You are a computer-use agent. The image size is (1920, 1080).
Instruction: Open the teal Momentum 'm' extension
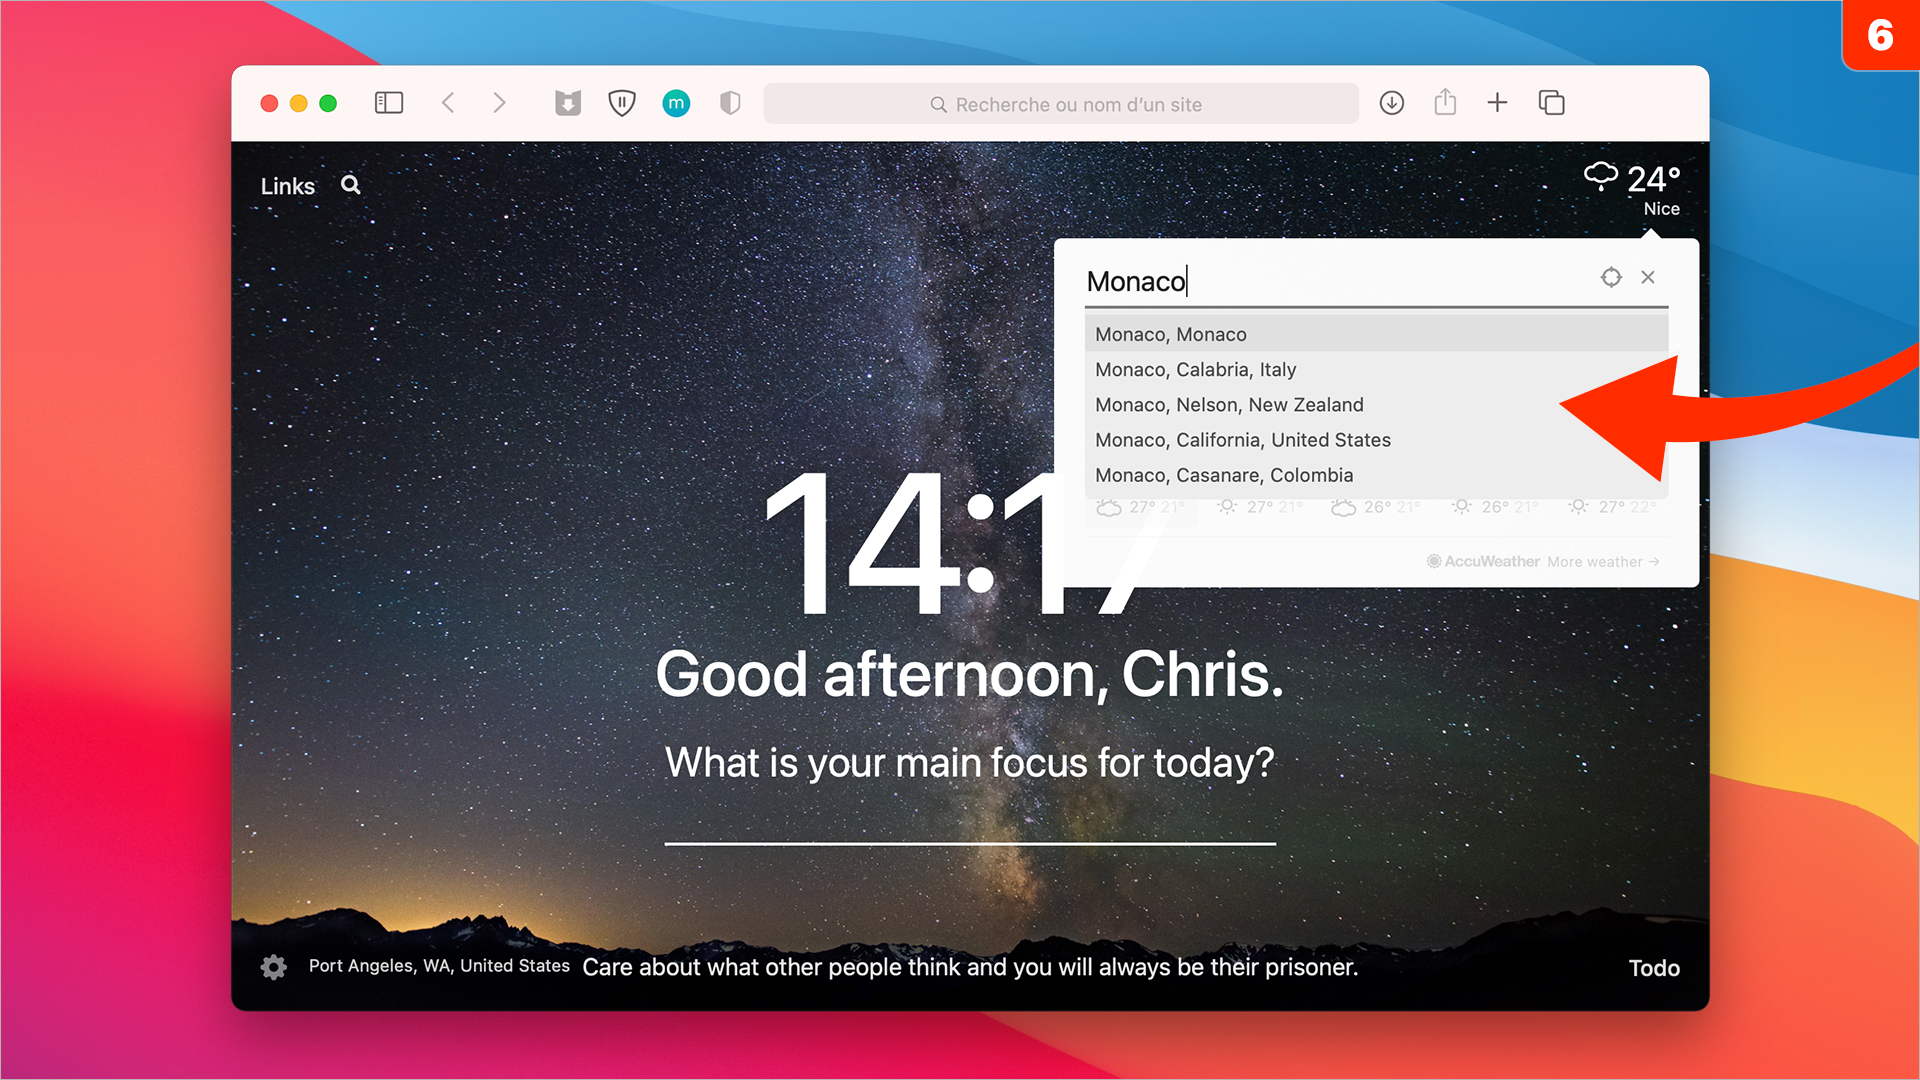(676, 103)
